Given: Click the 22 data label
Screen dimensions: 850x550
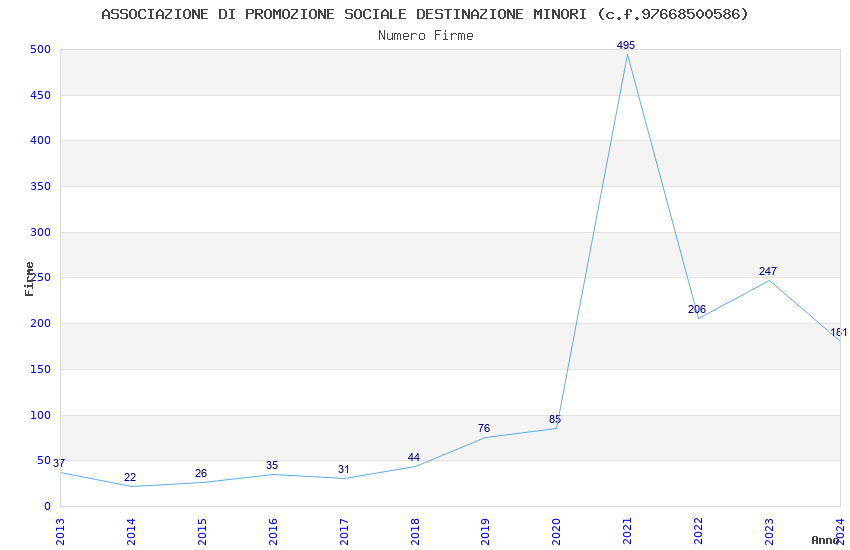Looking at the screenshot, I should pyautogui.click(x=130, y=477).
